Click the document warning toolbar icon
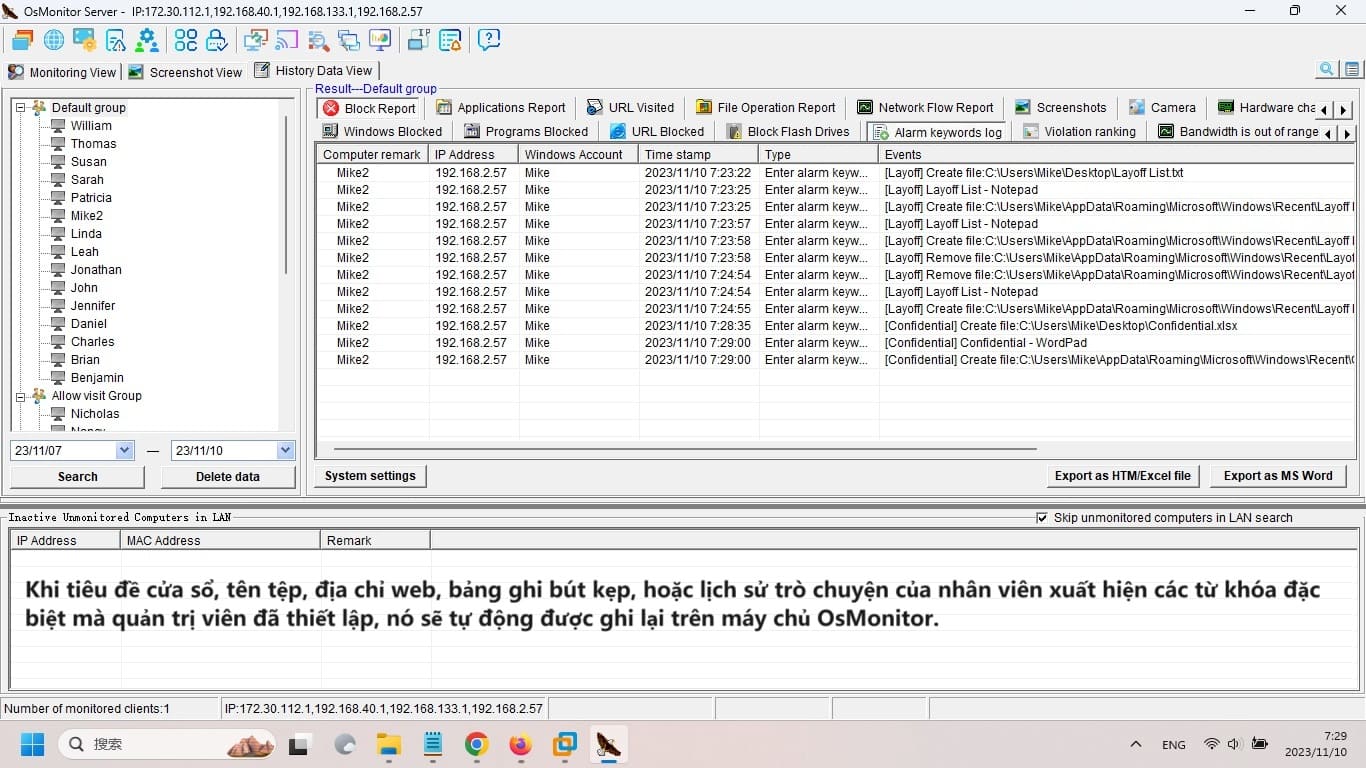Image resolution: width=1366 pixels, height=768 pixels. (x=116, y=40)
